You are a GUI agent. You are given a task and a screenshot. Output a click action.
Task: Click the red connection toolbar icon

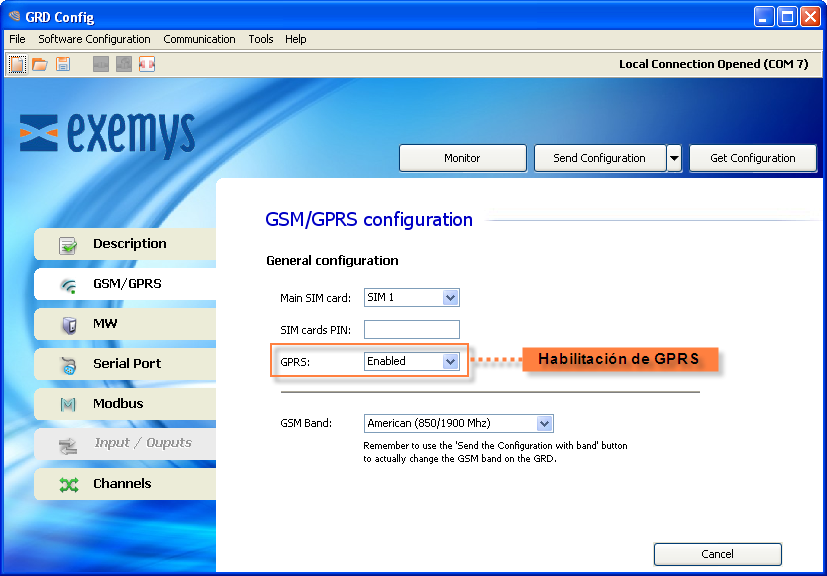[x=147, y=64]
